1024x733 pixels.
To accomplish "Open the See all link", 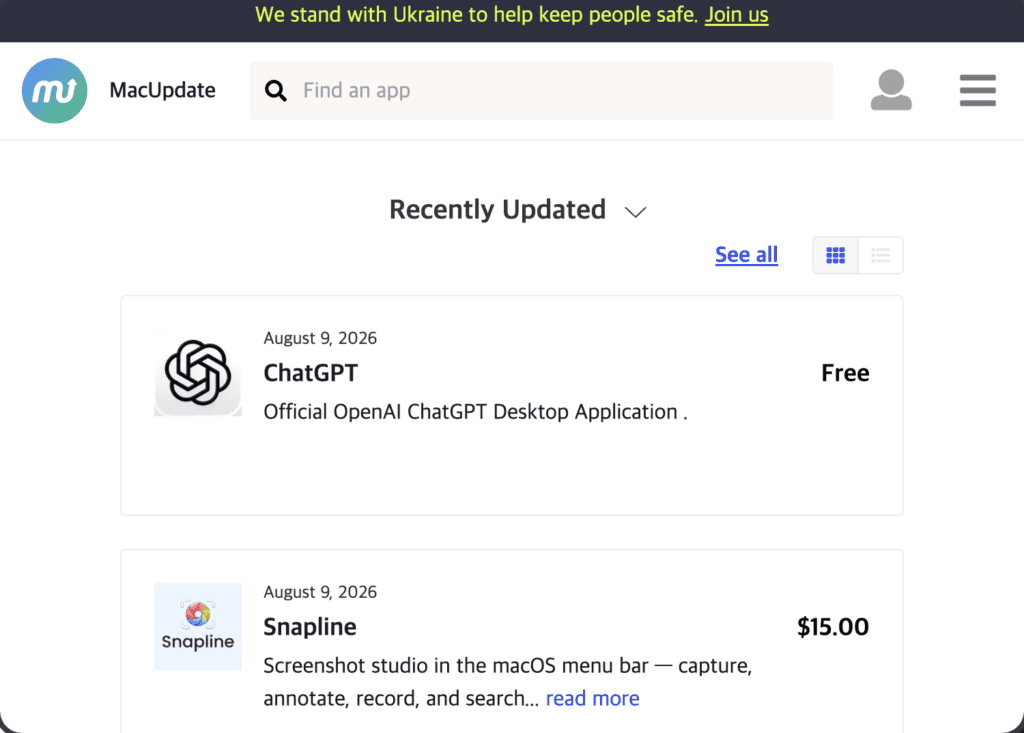I will coord(746,254).
